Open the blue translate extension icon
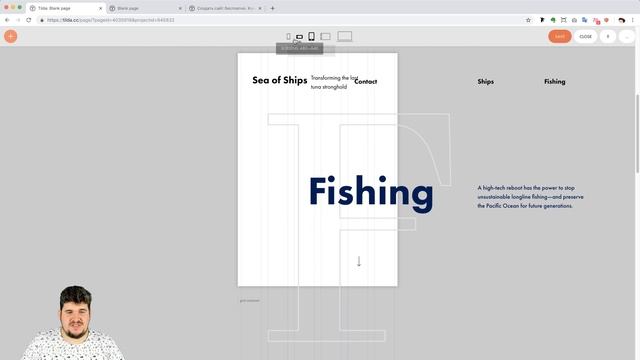The height and width of the screenshot is (360, 640). (x=584, y=20)
